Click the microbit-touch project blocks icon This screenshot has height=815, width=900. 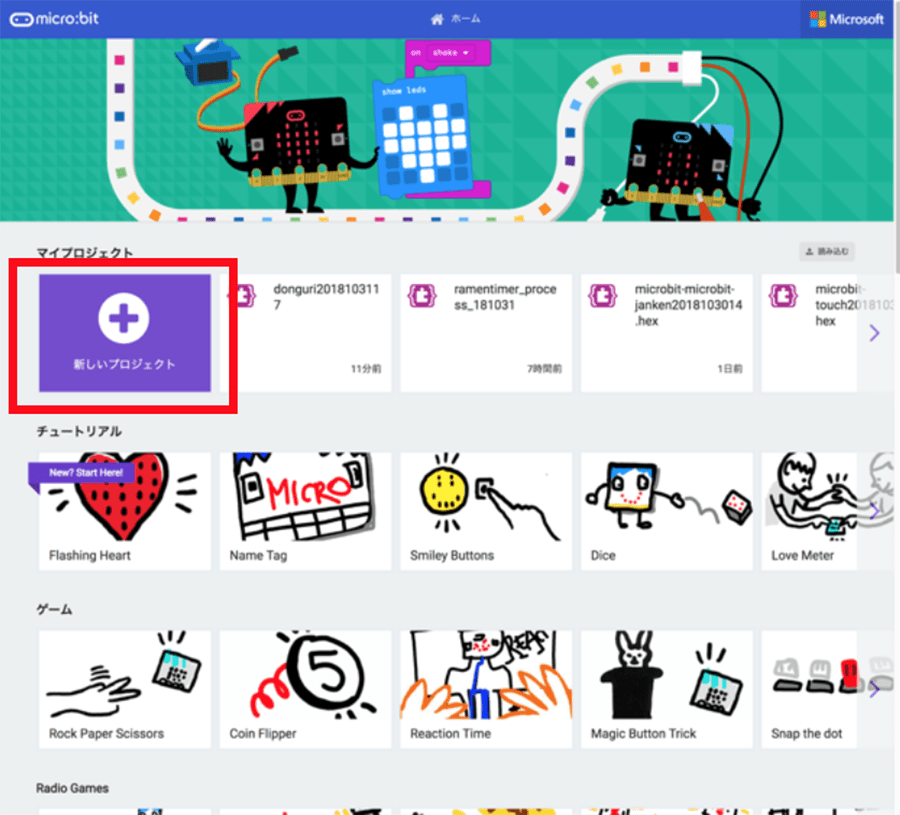(783, 296)
